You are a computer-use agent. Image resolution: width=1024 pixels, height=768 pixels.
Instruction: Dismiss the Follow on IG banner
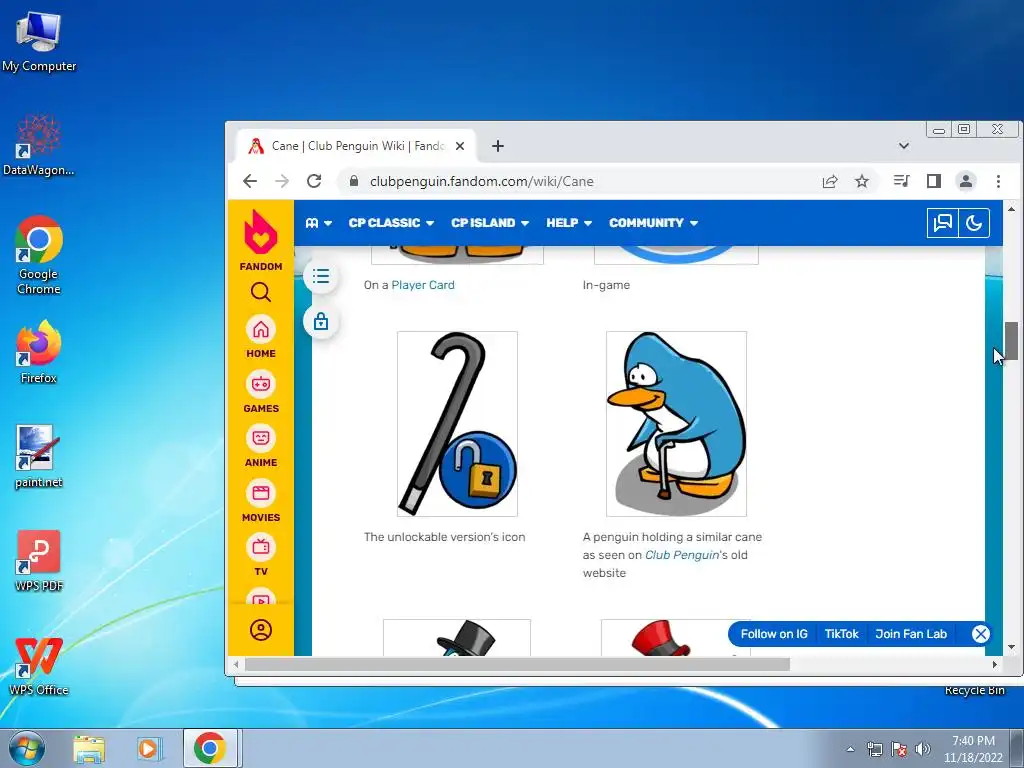pos(980,633)
